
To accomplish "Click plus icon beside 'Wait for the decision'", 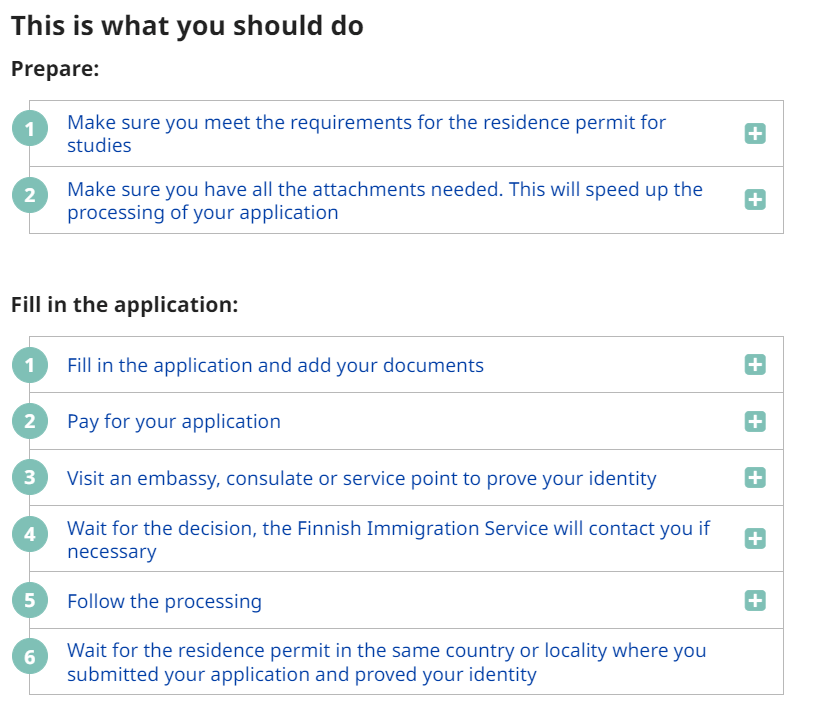I will (x=755, y=539).
